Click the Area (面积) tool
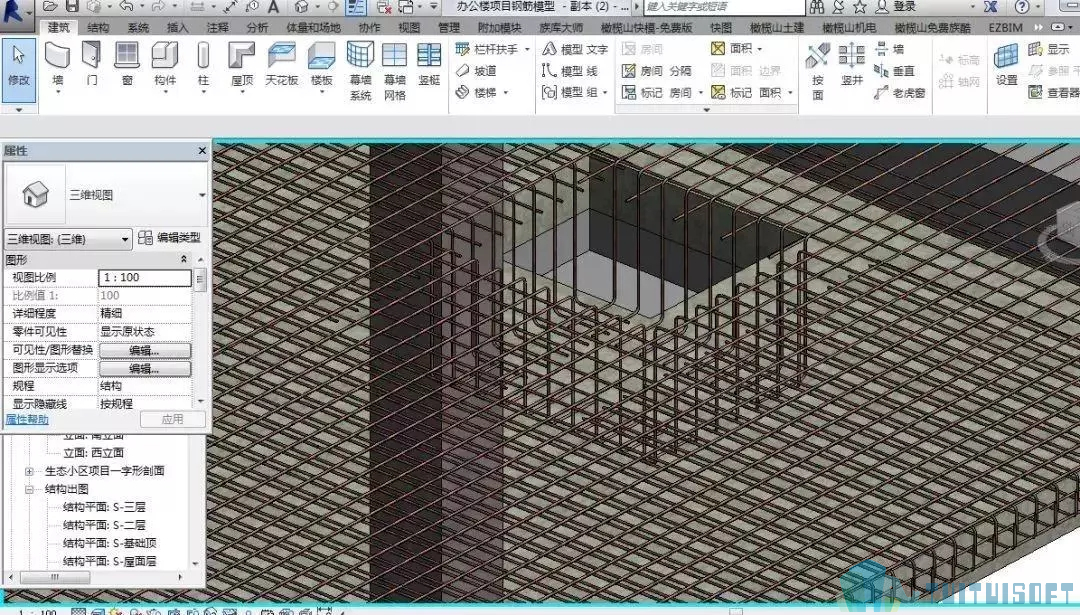This screenshot has width=1080, height=615. pos(731,49)
